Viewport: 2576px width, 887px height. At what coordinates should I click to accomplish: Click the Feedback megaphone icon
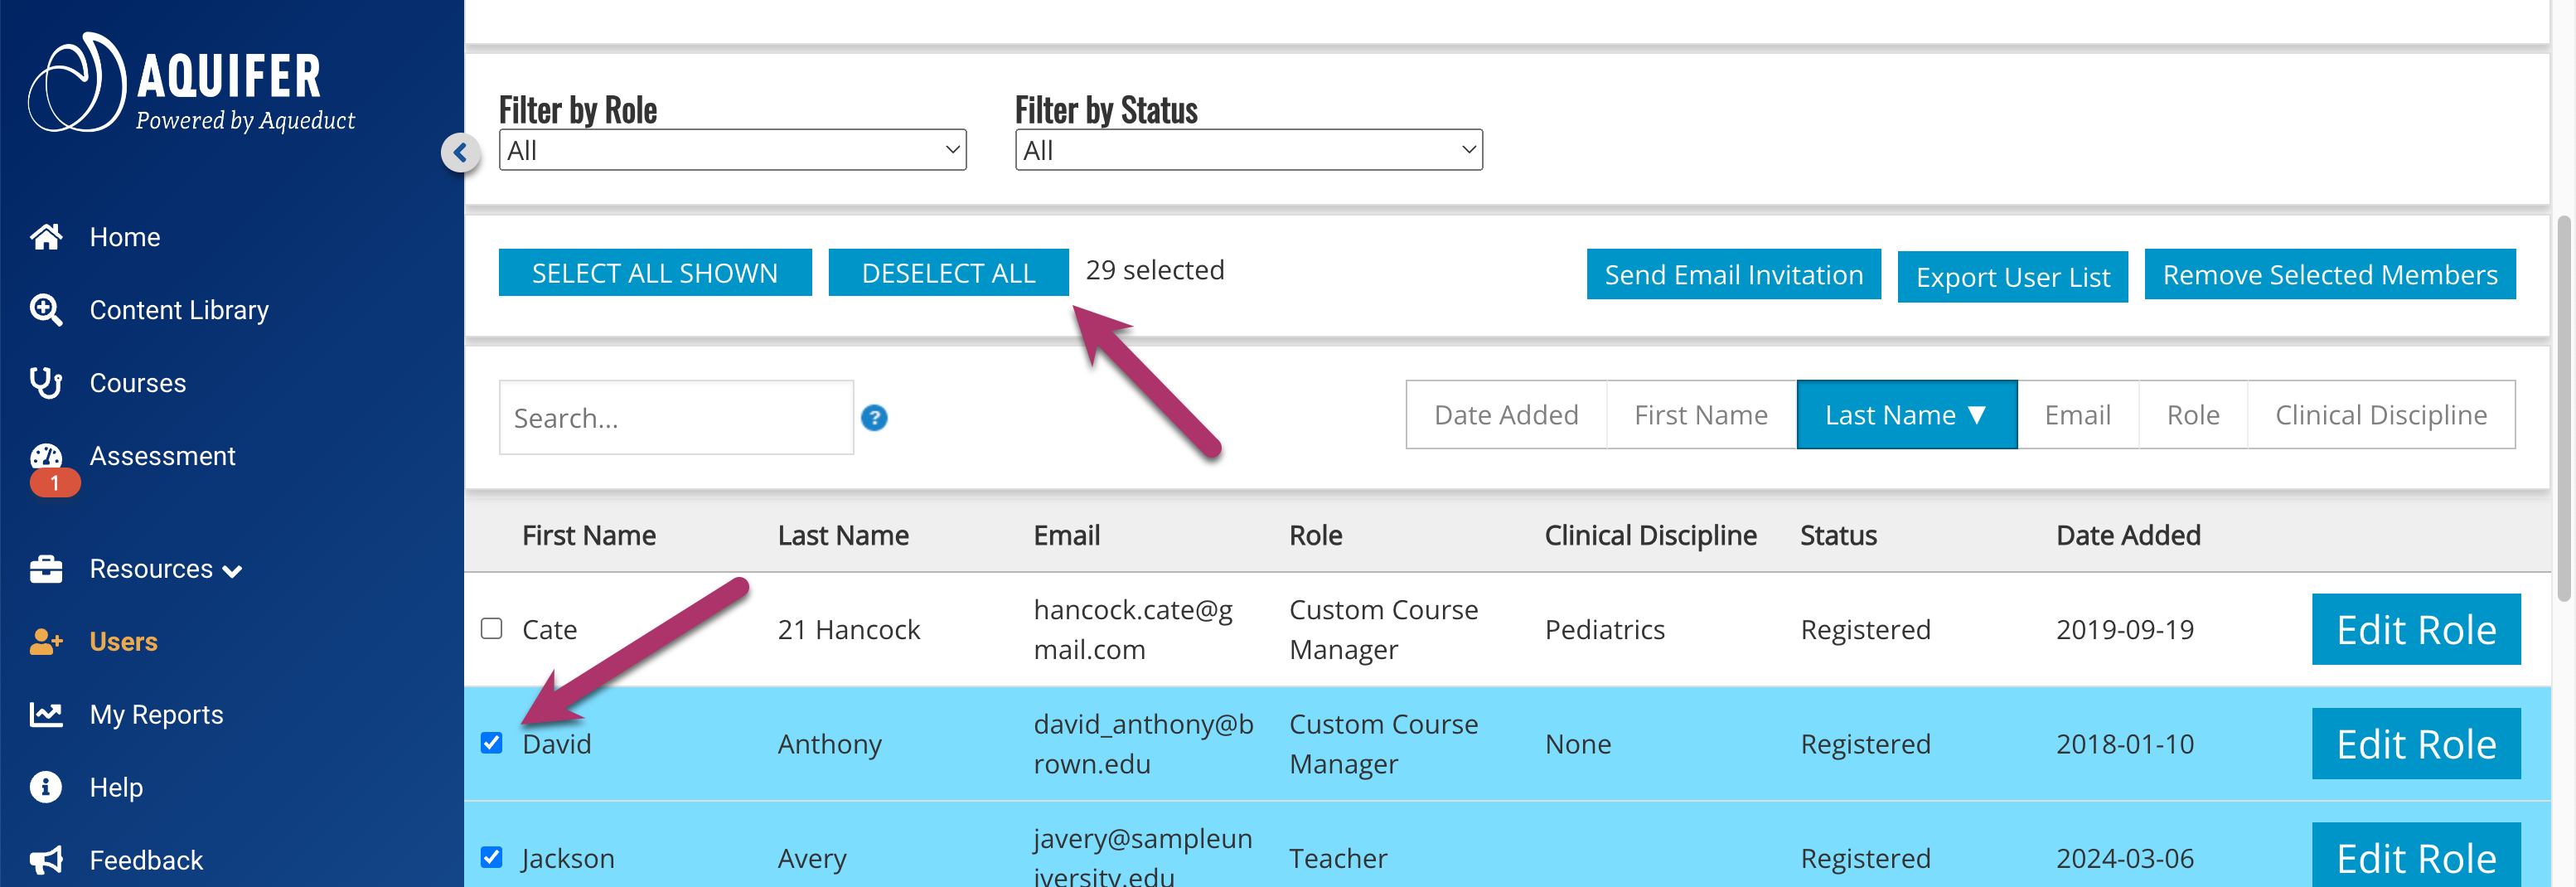tap(46, 860)
